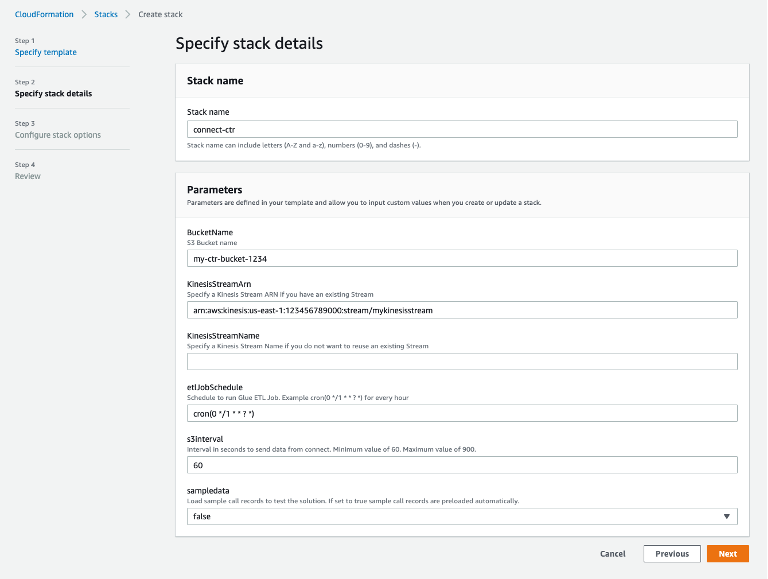This screenshot has height=579, width=768.
Task: Proceed with the orange Next button
Action: point(727,554)
